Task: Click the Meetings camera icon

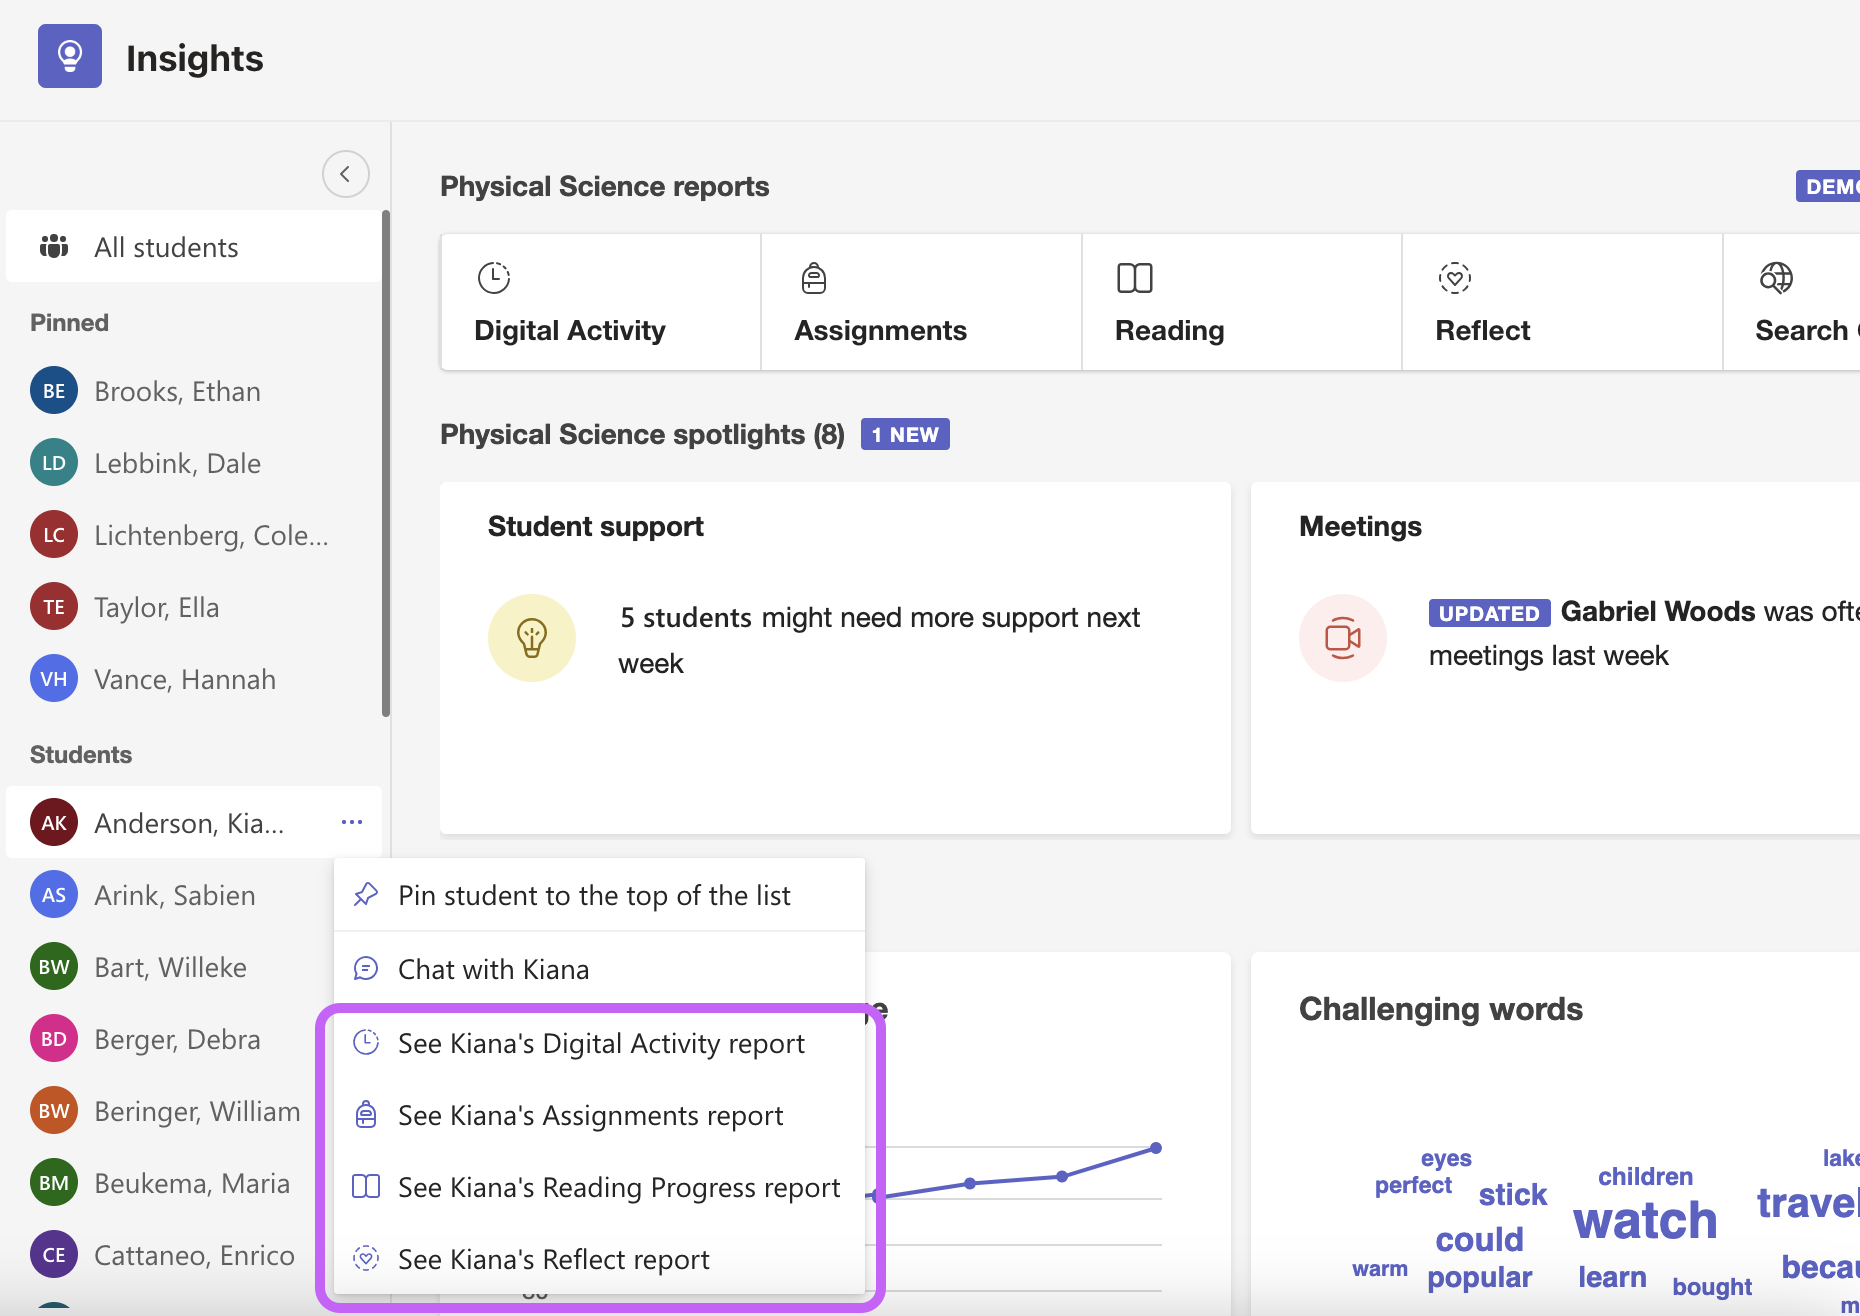Action: (1342, 637)
